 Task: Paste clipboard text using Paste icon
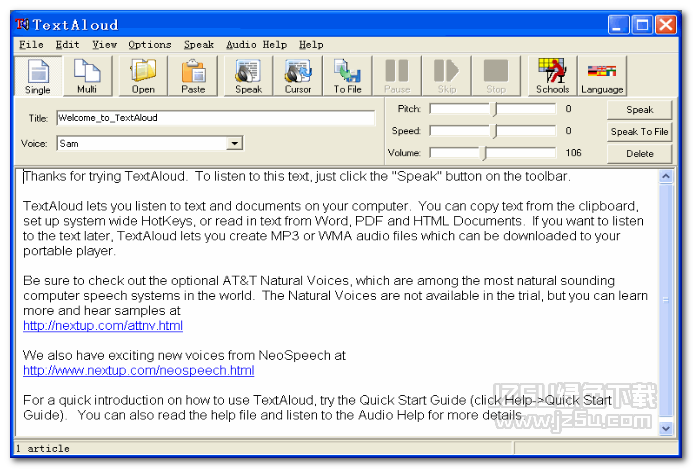(193, 76)
